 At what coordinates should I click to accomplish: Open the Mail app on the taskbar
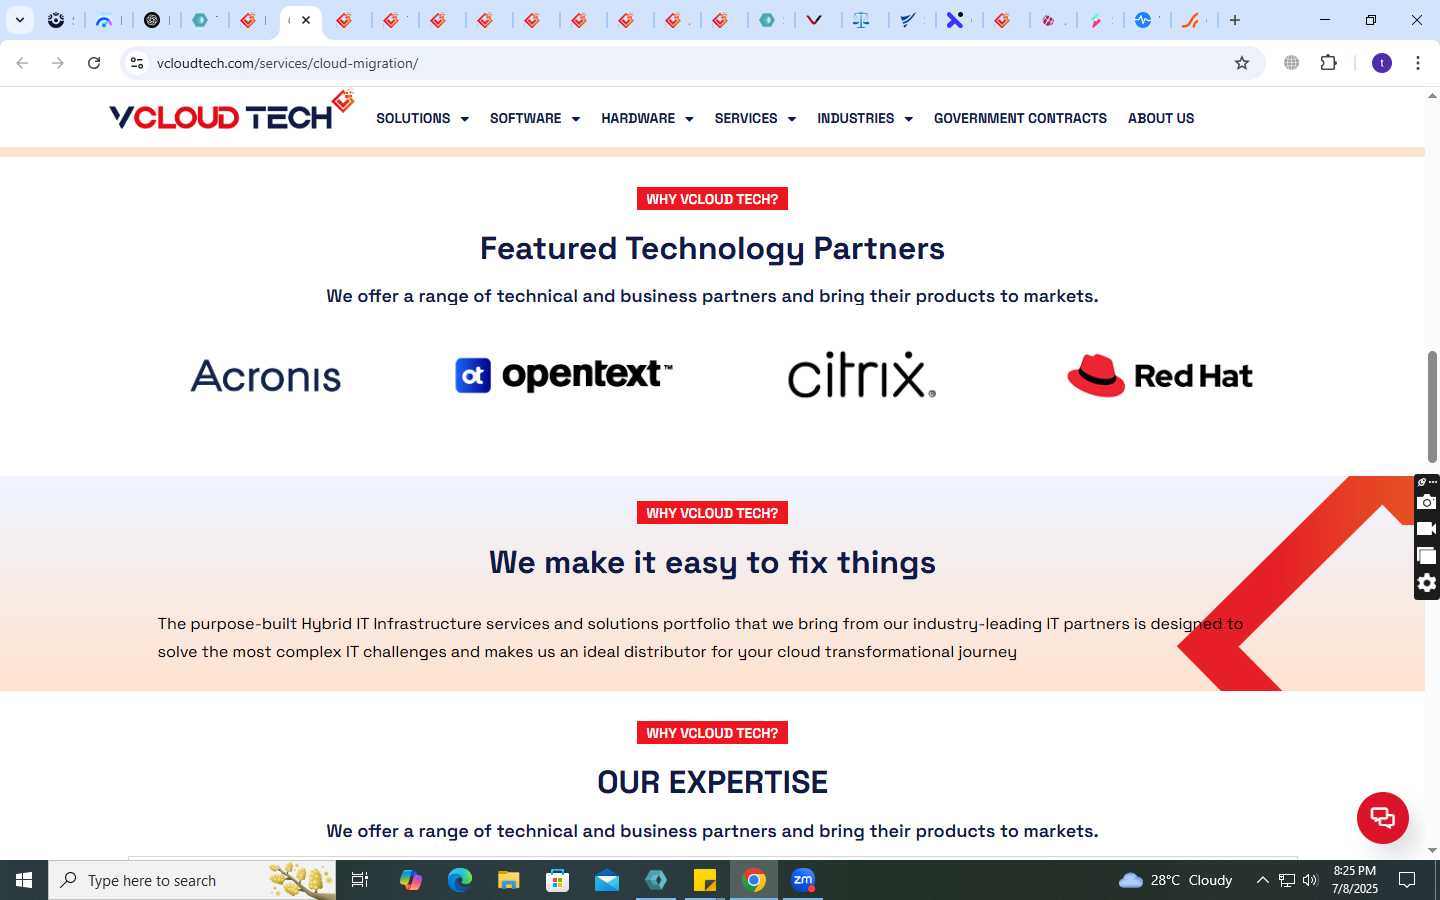[x=607, y=880]
